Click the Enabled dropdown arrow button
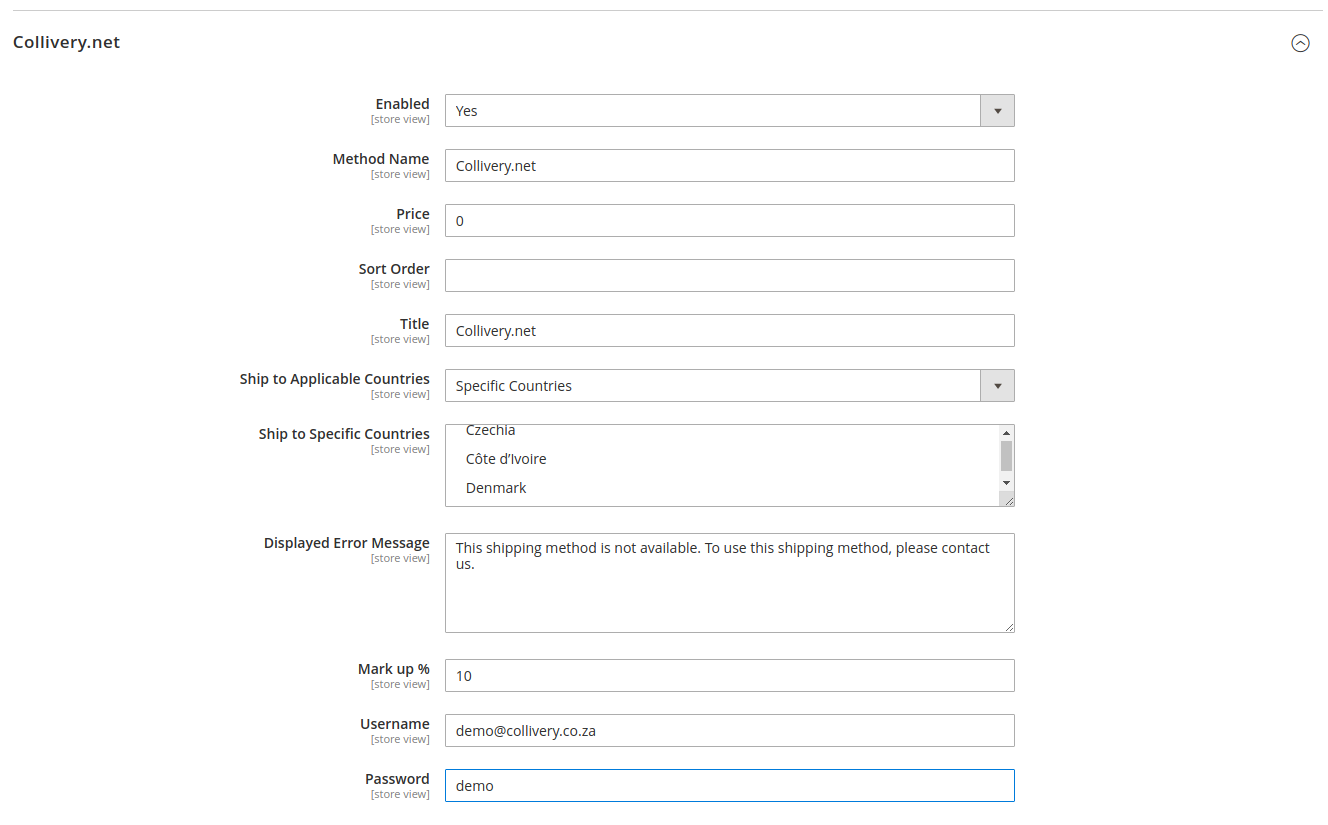 (x=997, y=111)
